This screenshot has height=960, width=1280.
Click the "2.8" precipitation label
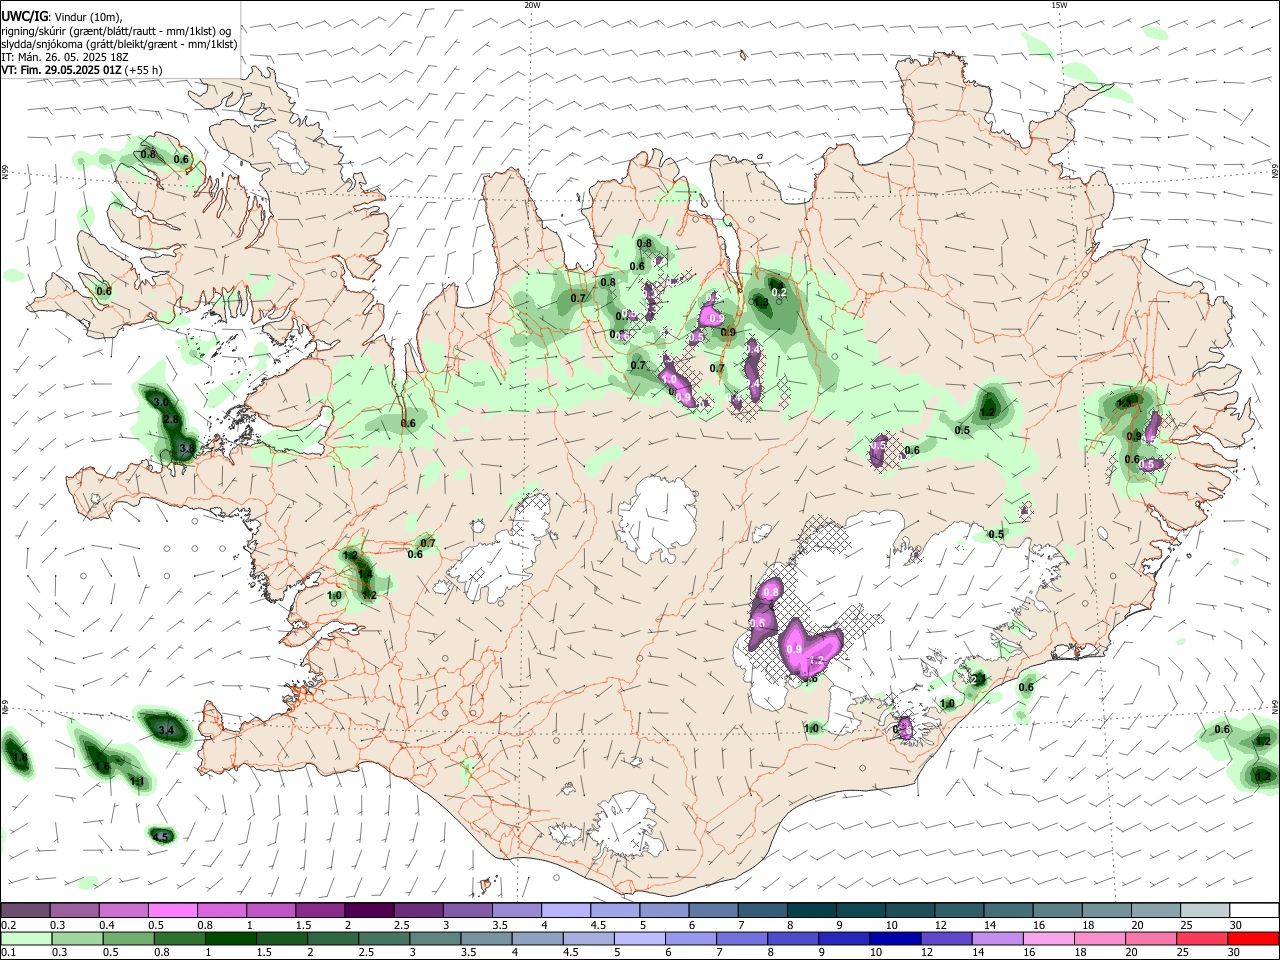point(171,420)
